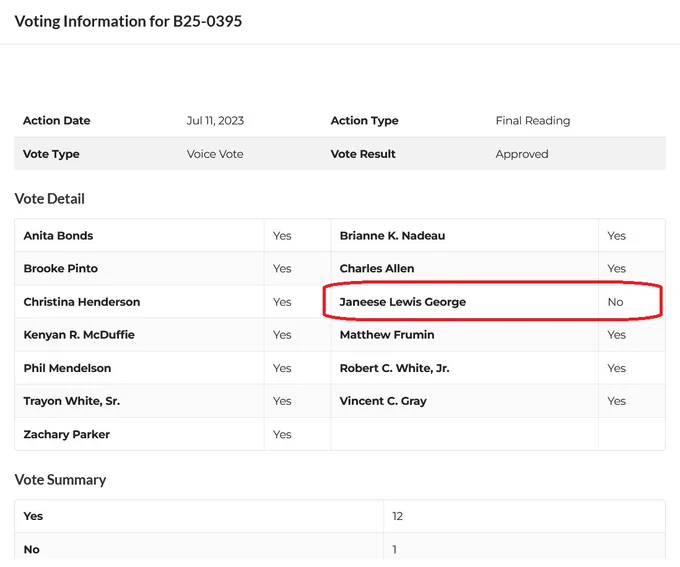The height and width of the screenshot is (567, 680).
Task: Click the 'Voice Vote' value
Action: coord(215,154)
